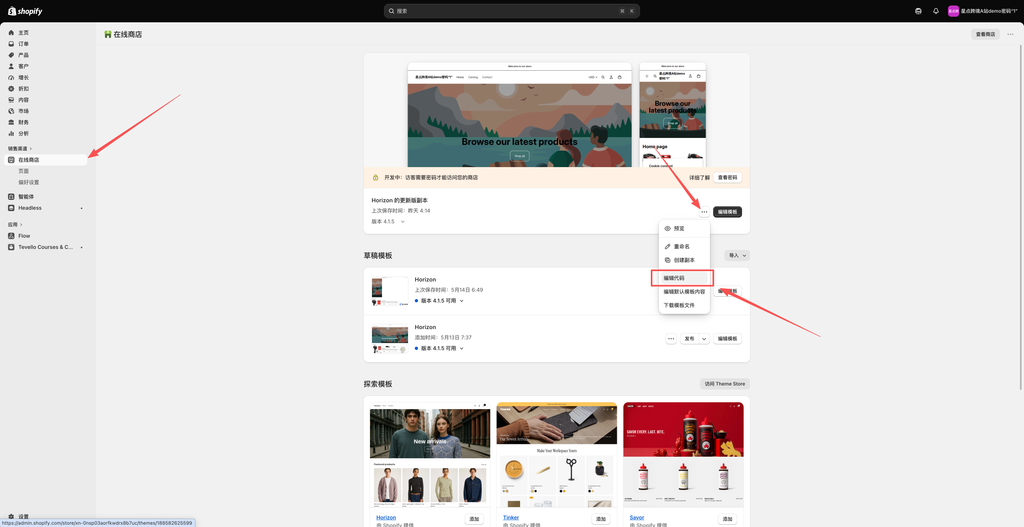Choose 编辑代码 edit code from context menu
Image resolution: width=1024 pixels, height=527 pixels.
[682, 278]
